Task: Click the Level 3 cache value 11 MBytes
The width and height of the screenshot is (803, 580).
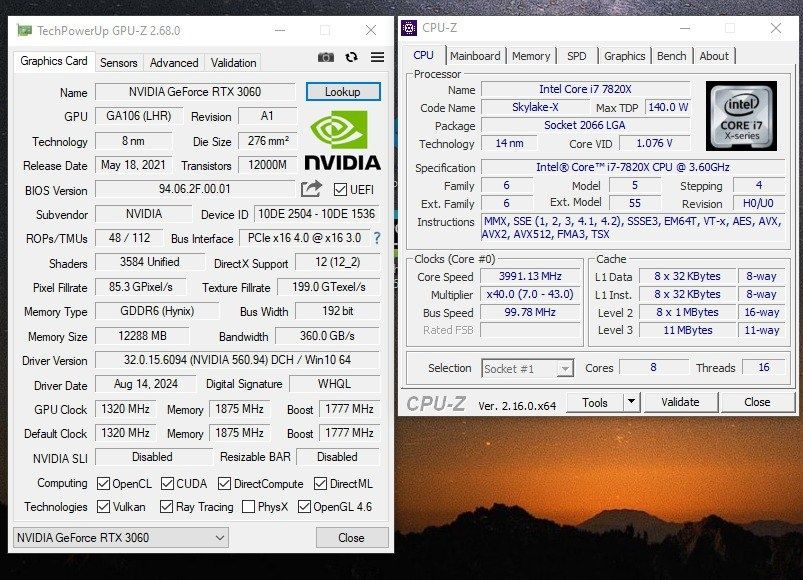Action: [x=688, y=330]
